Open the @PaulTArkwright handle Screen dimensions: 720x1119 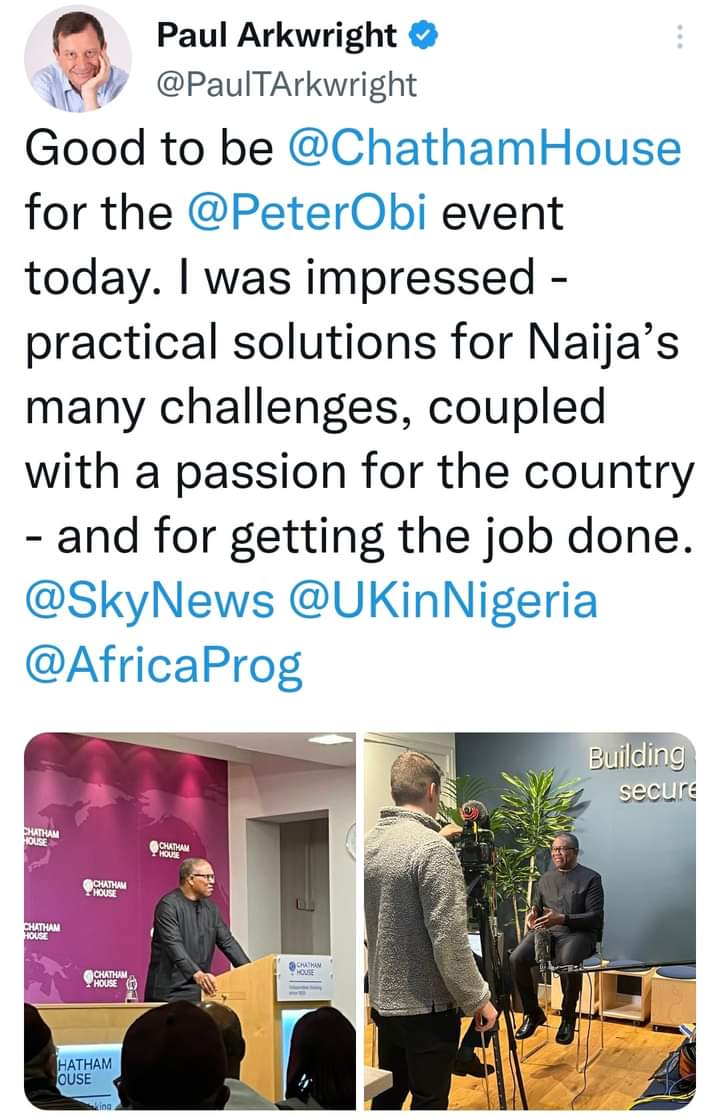coord(285,84)
